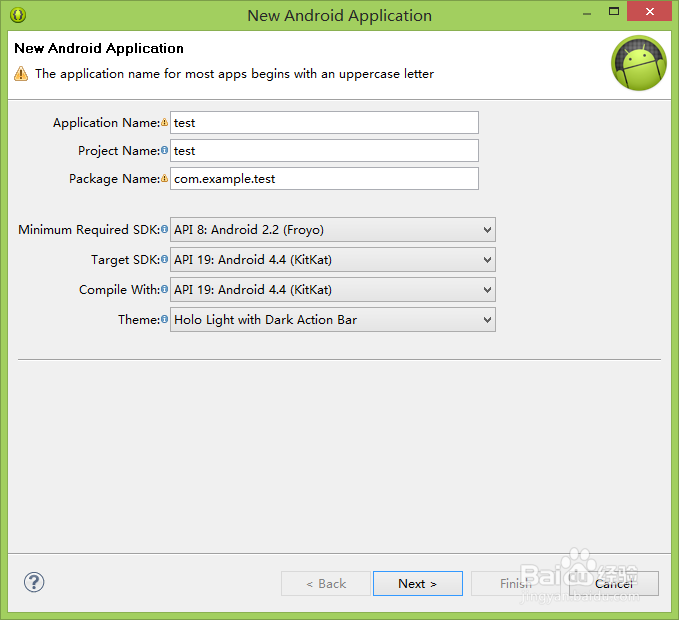
Task: Click the Package Name text field
Action: (324, 178)
